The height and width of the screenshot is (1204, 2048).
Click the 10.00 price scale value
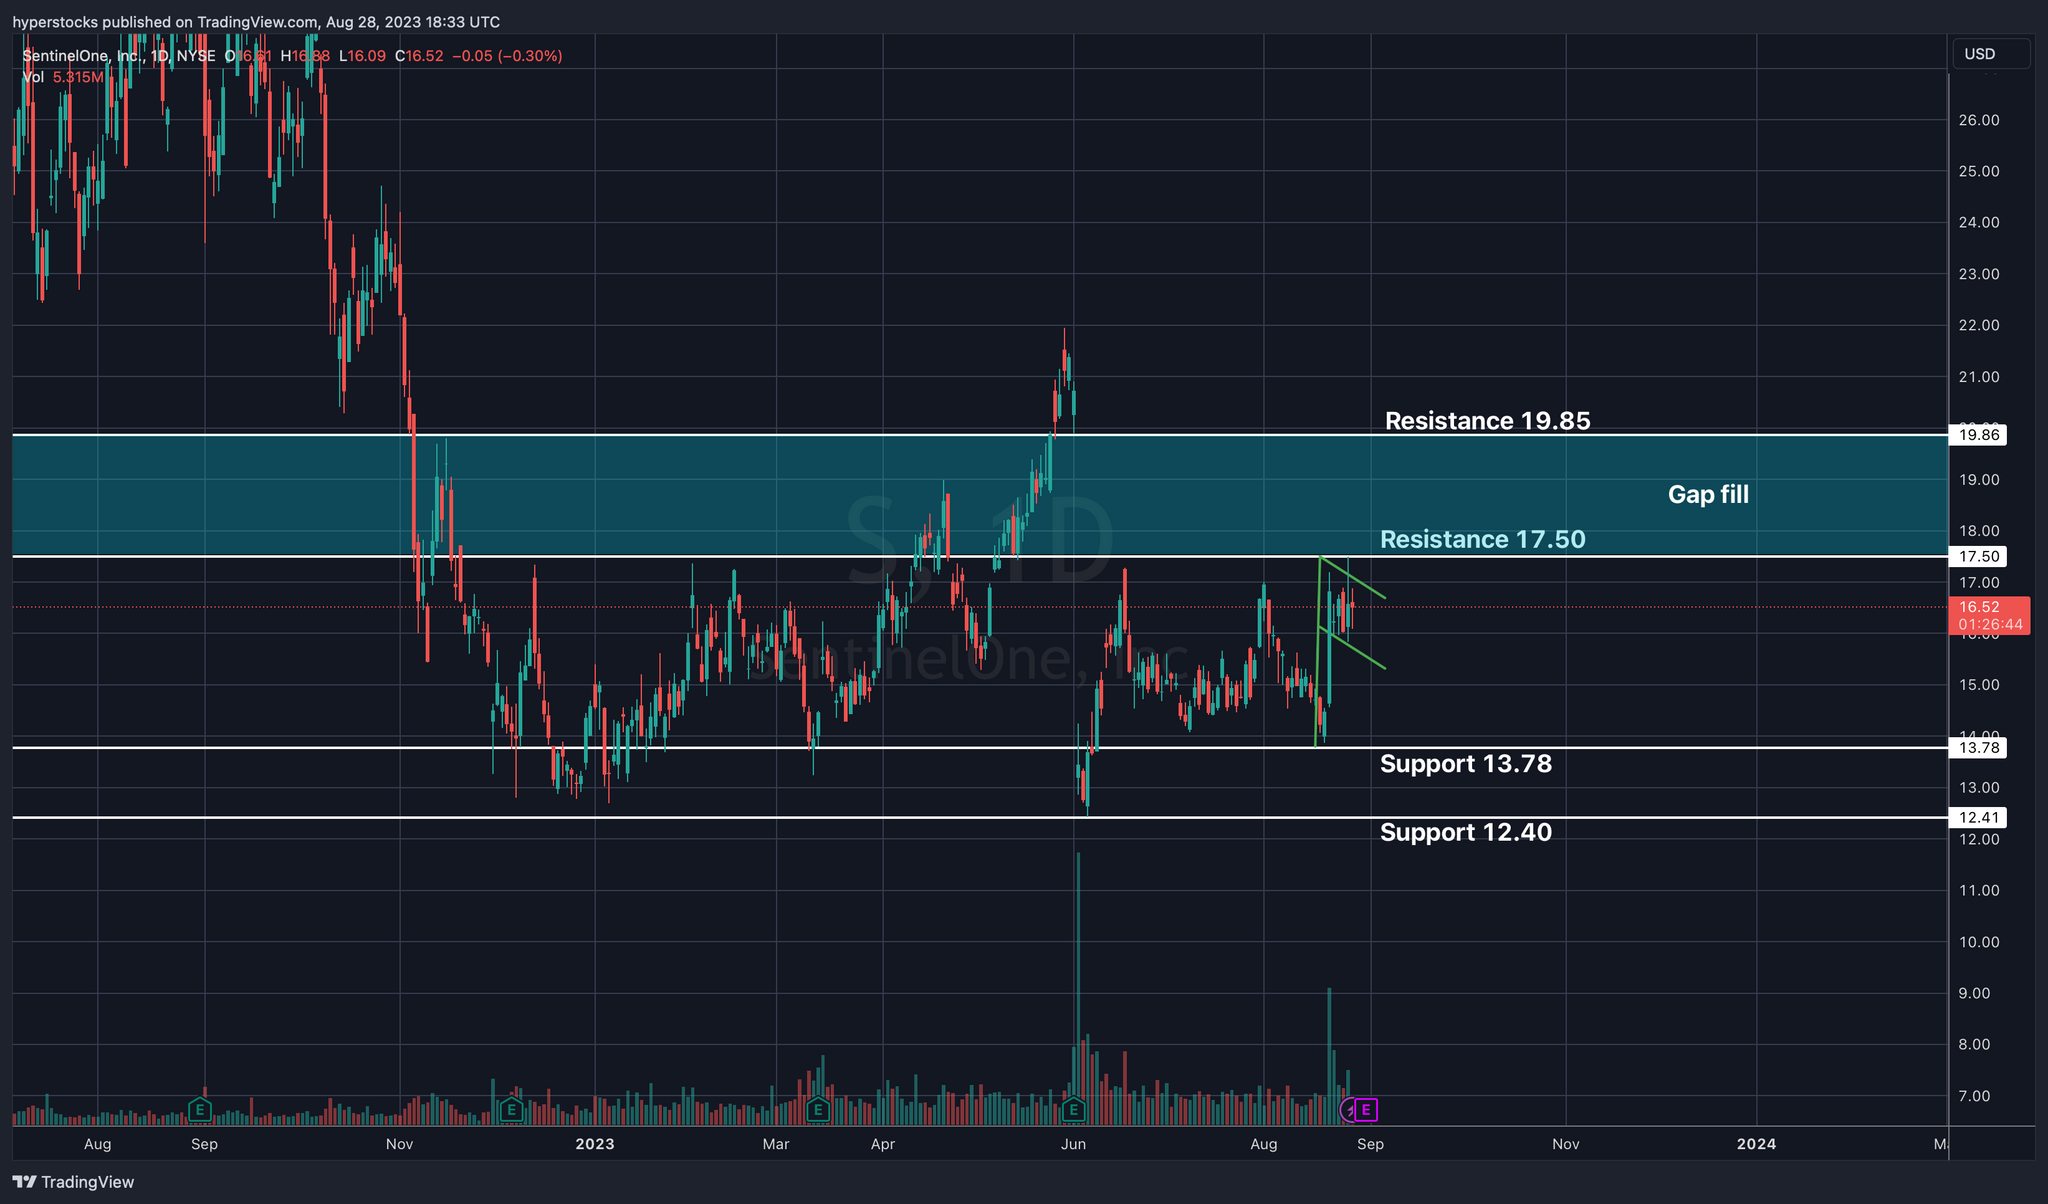pyautogui.click(x=1979, y=942)
